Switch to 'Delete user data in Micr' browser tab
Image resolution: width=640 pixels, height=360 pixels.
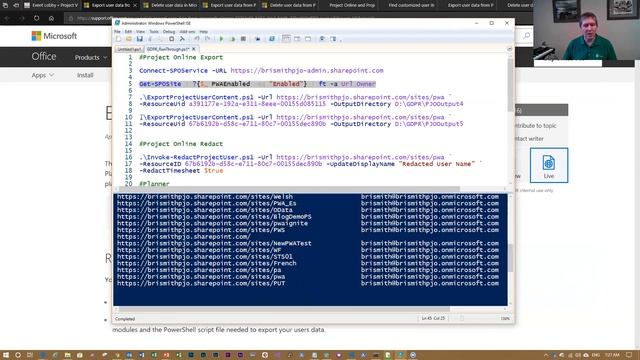(171, 5)
